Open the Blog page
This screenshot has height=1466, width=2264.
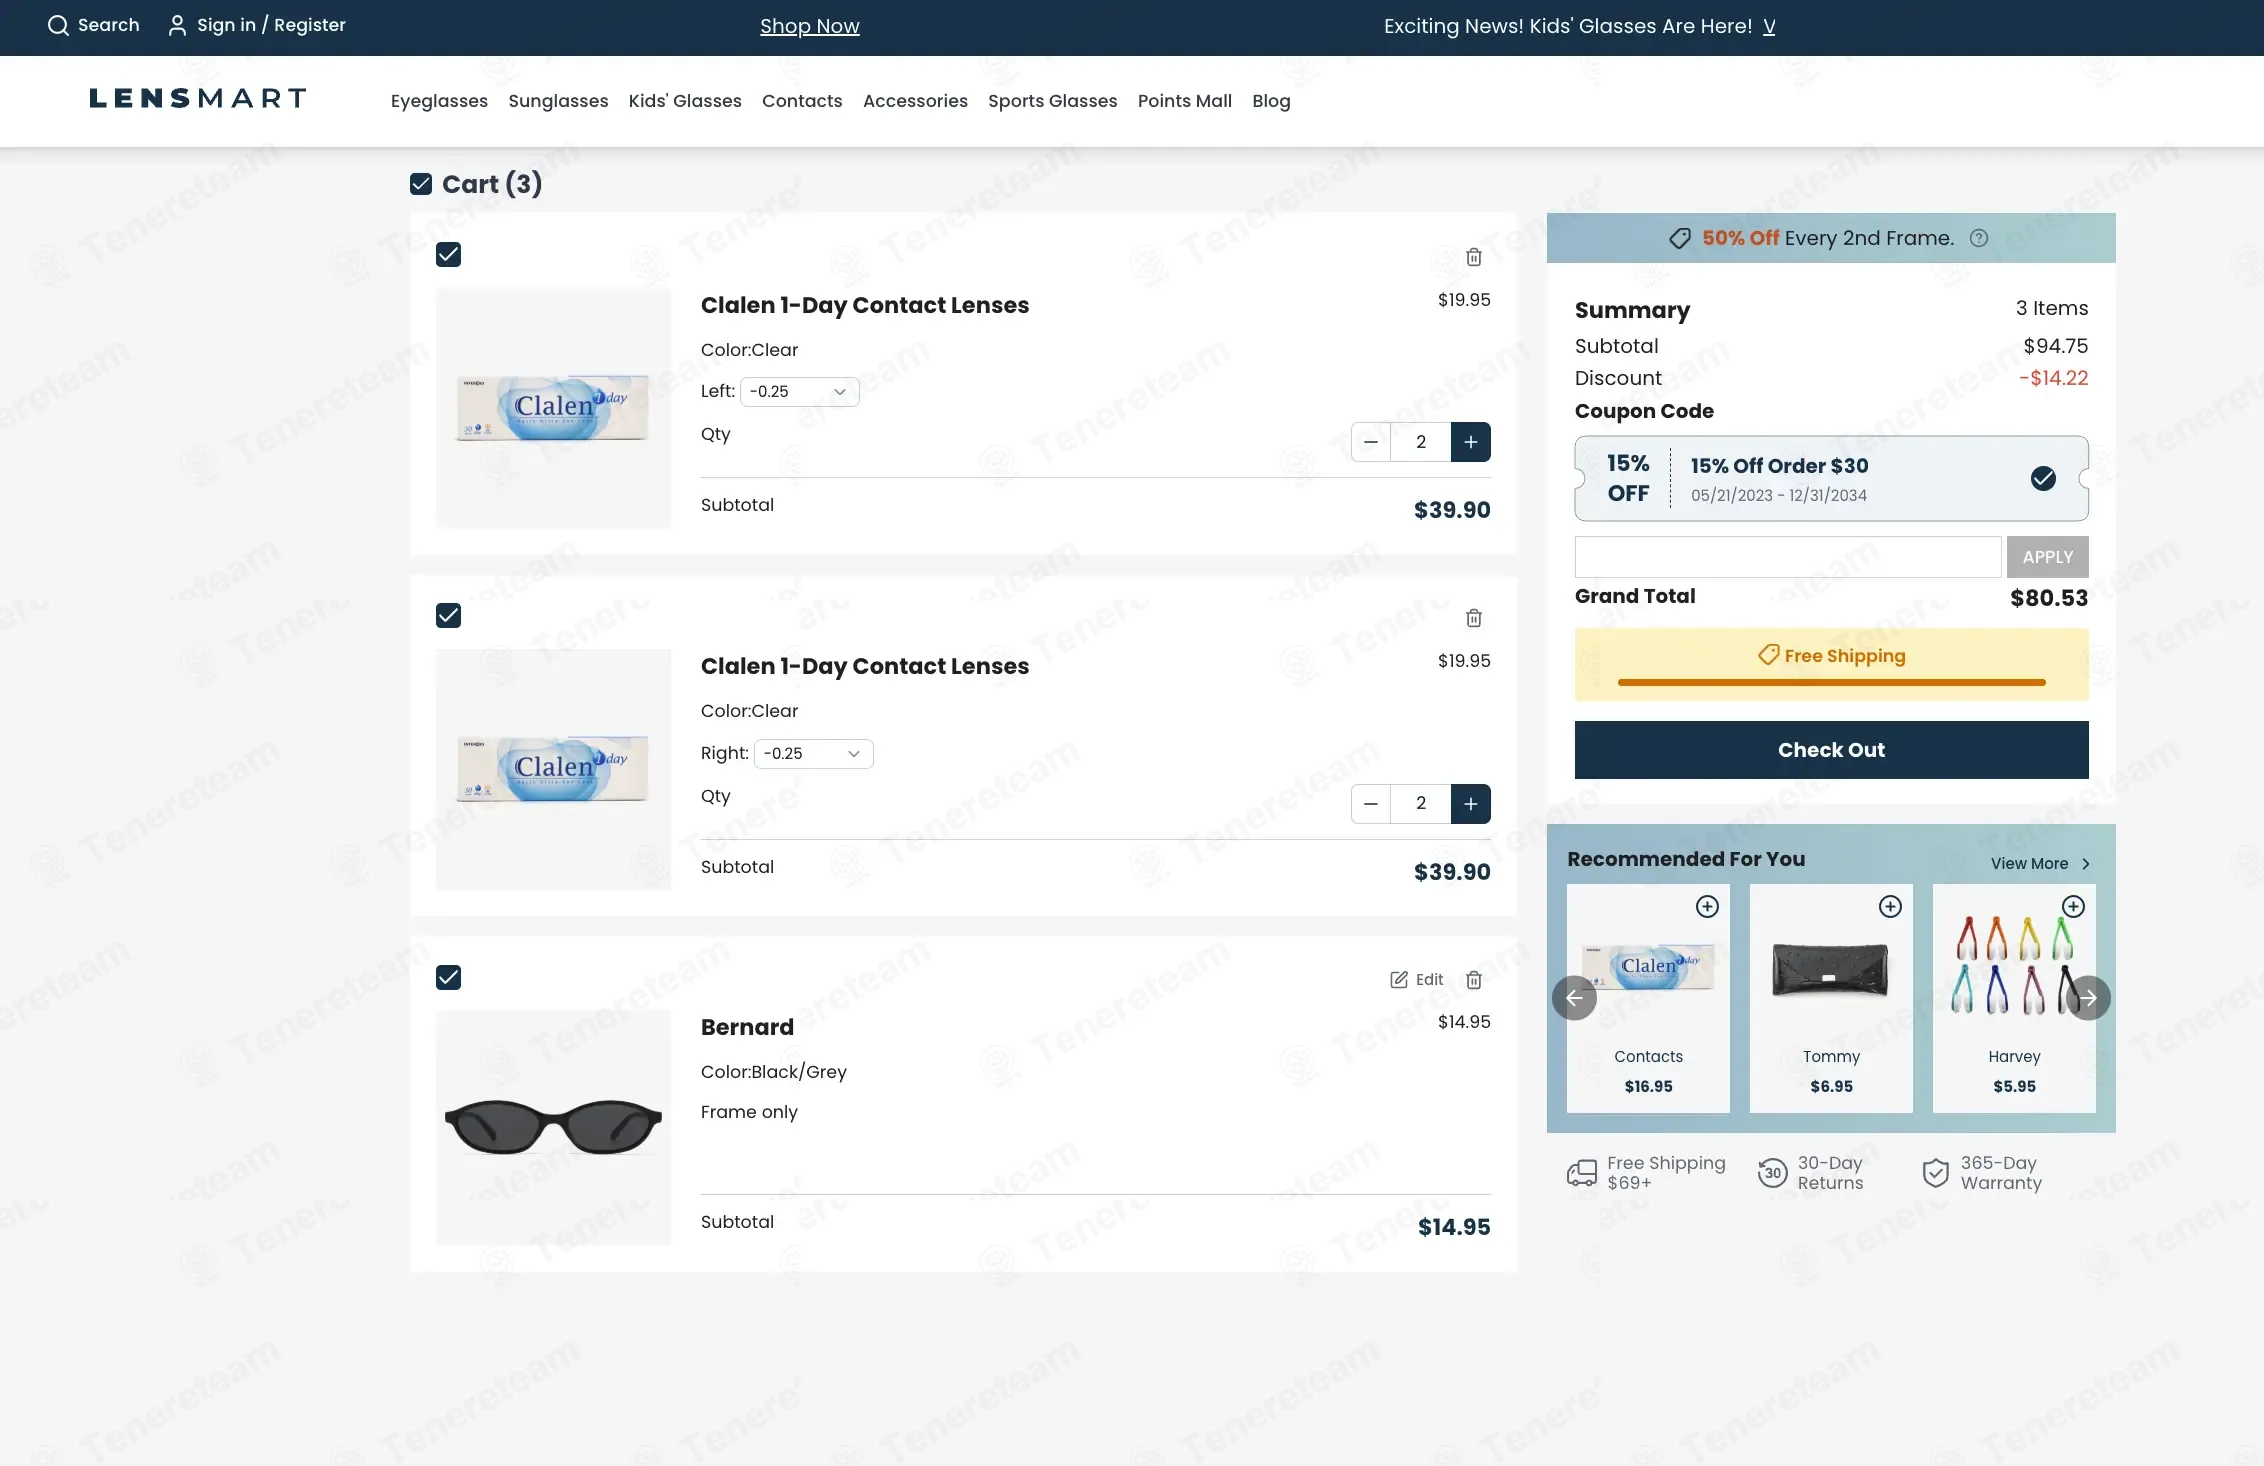coord(1271,101)
